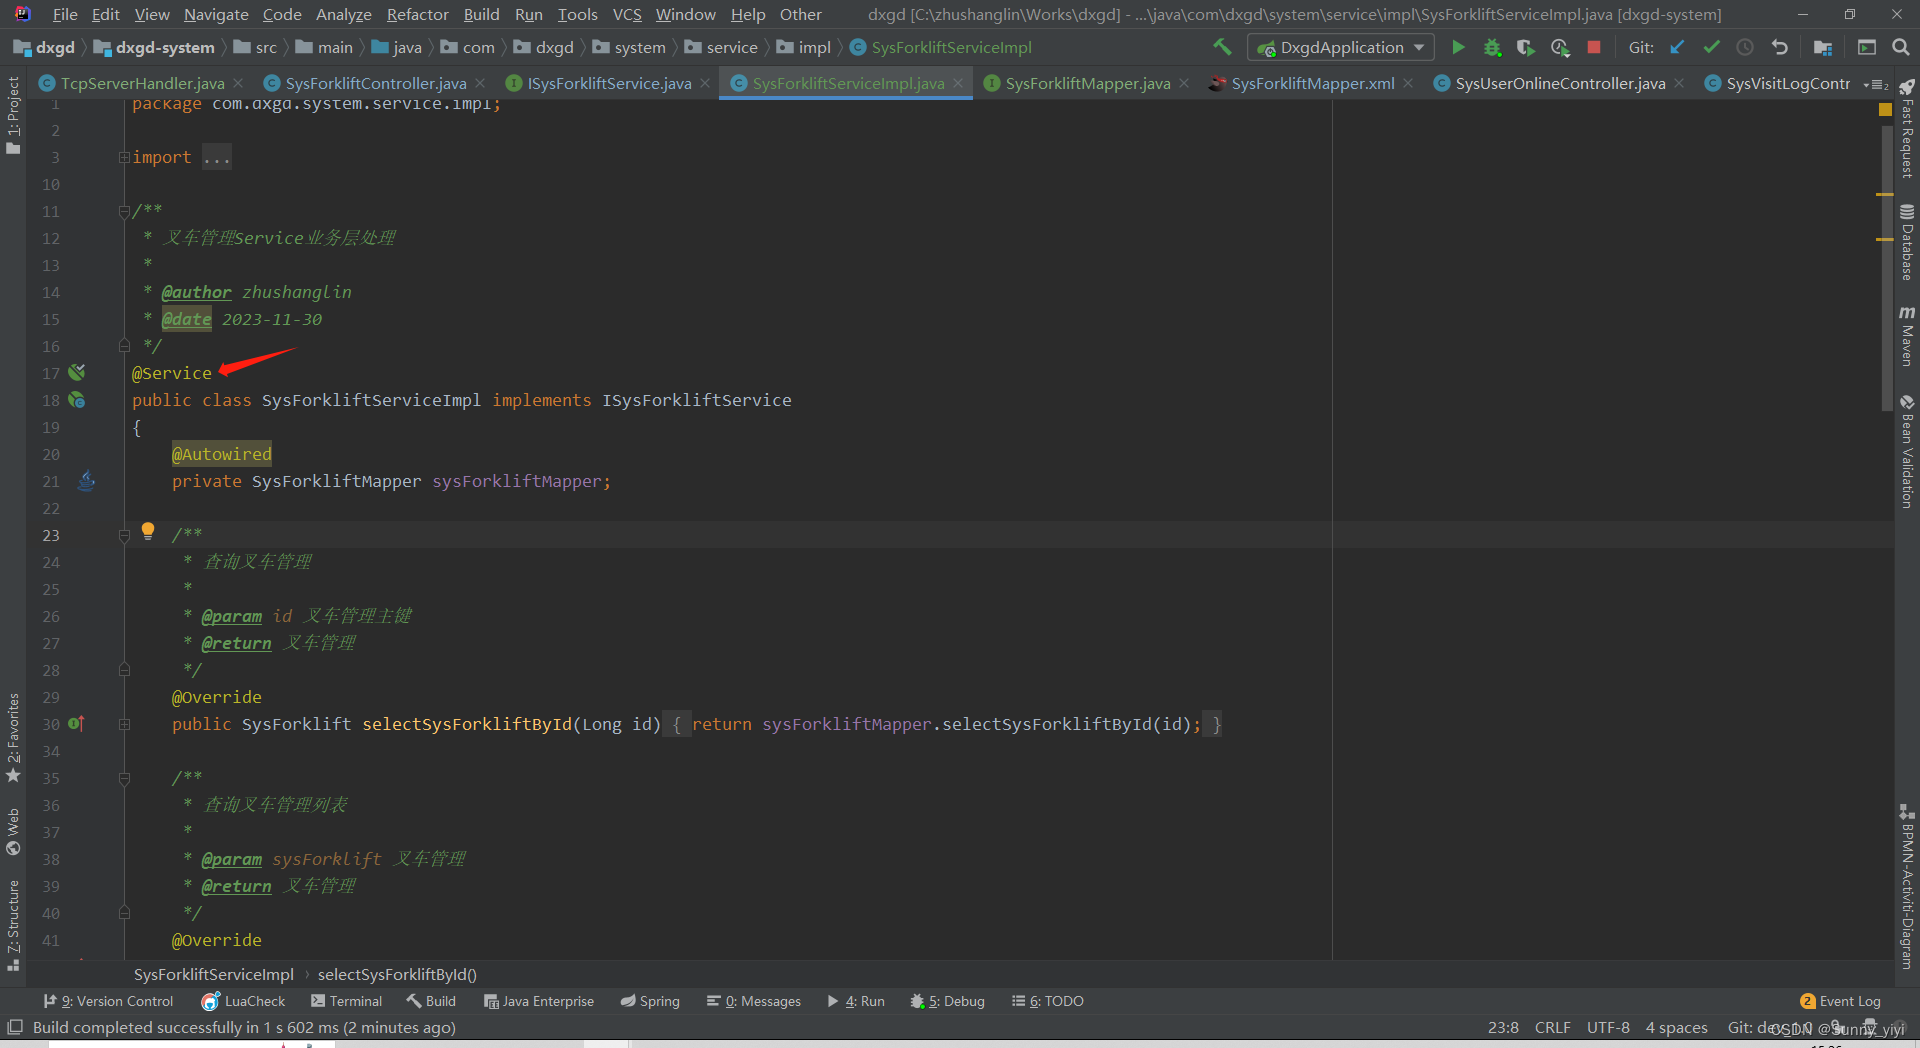Toggle the Maven tool window
The image size is (1920, 1048).
1907,336
